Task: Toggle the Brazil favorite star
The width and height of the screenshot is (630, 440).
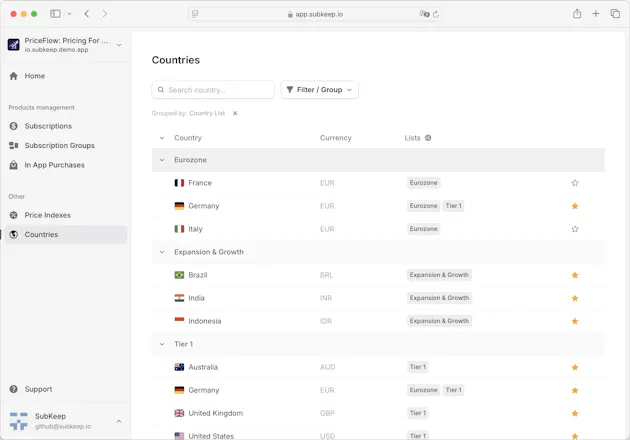Action: tap(575, 275)
